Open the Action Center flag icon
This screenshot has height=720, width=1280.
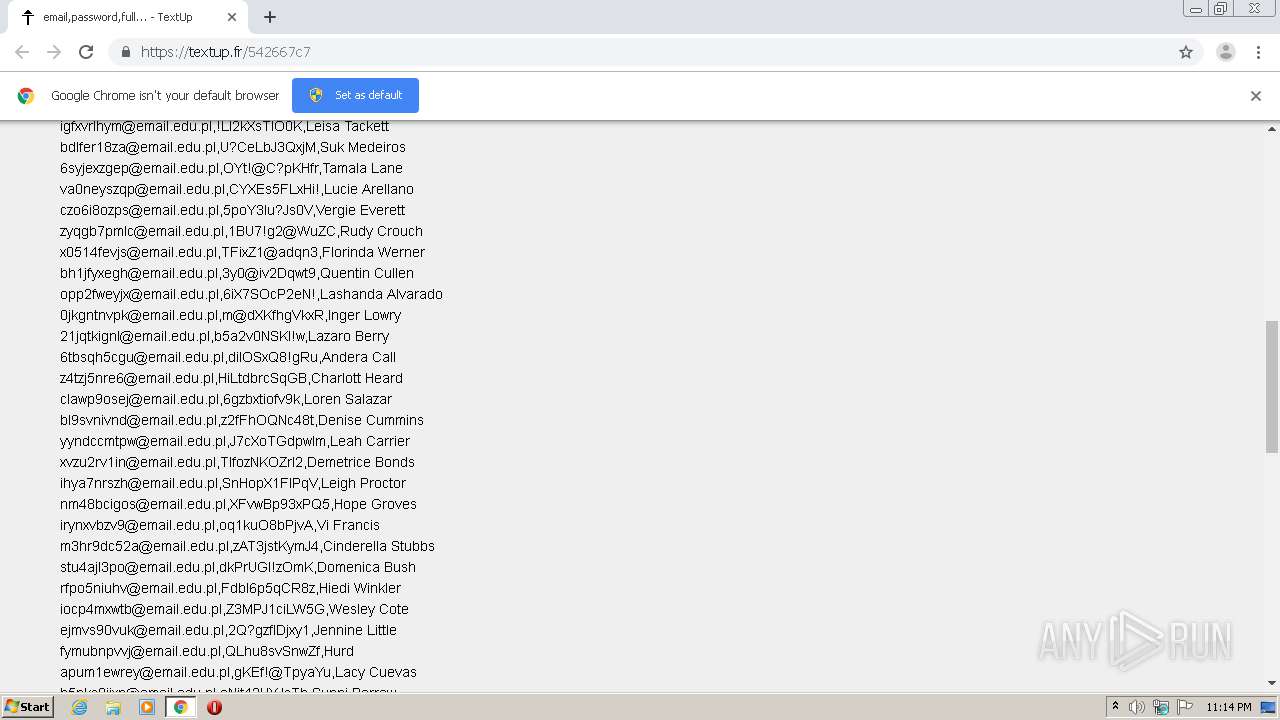click(1185, 707)
